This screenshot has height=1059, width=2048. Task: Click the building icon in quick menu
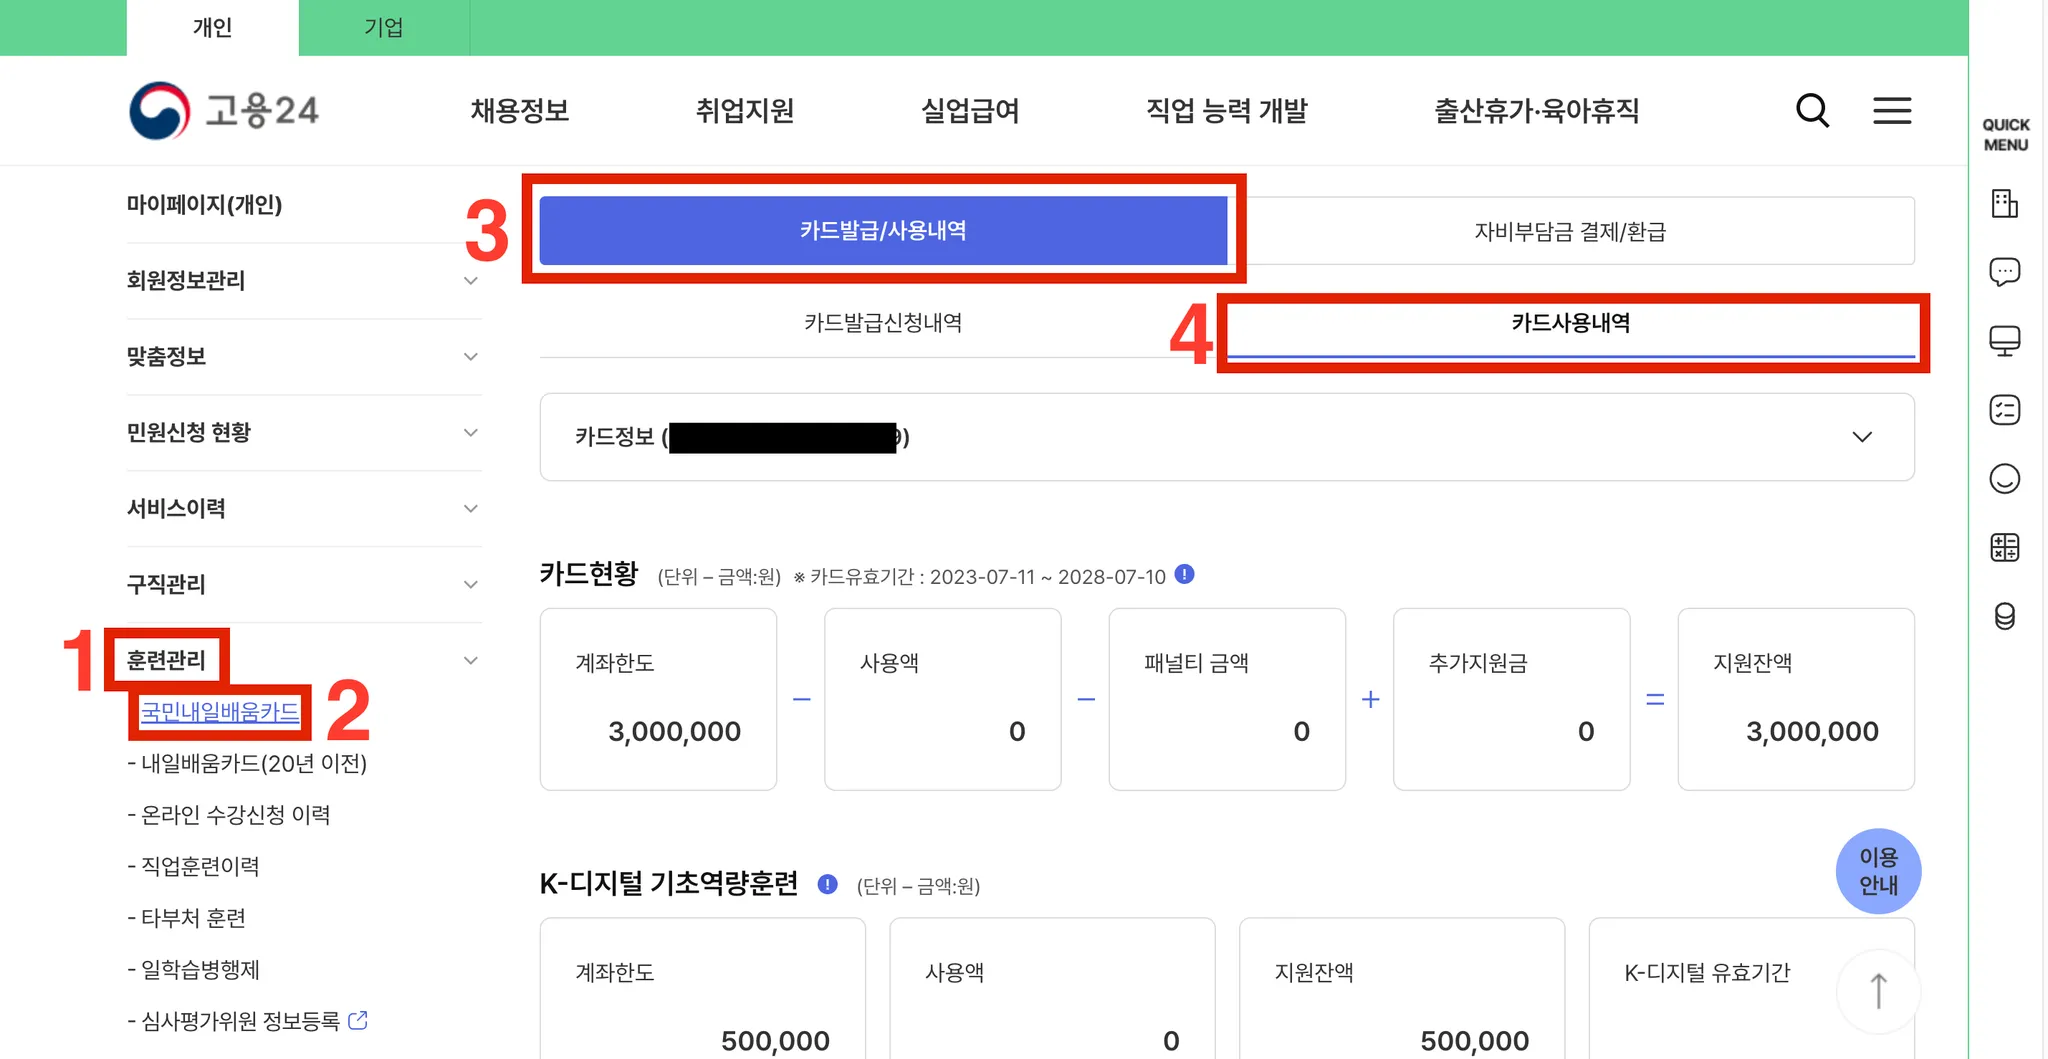coord(2004,204)
